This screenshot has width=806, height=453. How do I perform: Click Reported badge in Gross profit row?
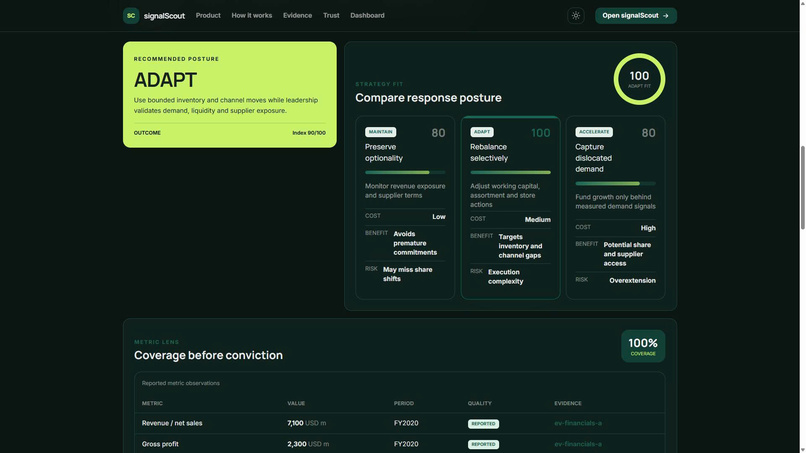pos(483,444)
